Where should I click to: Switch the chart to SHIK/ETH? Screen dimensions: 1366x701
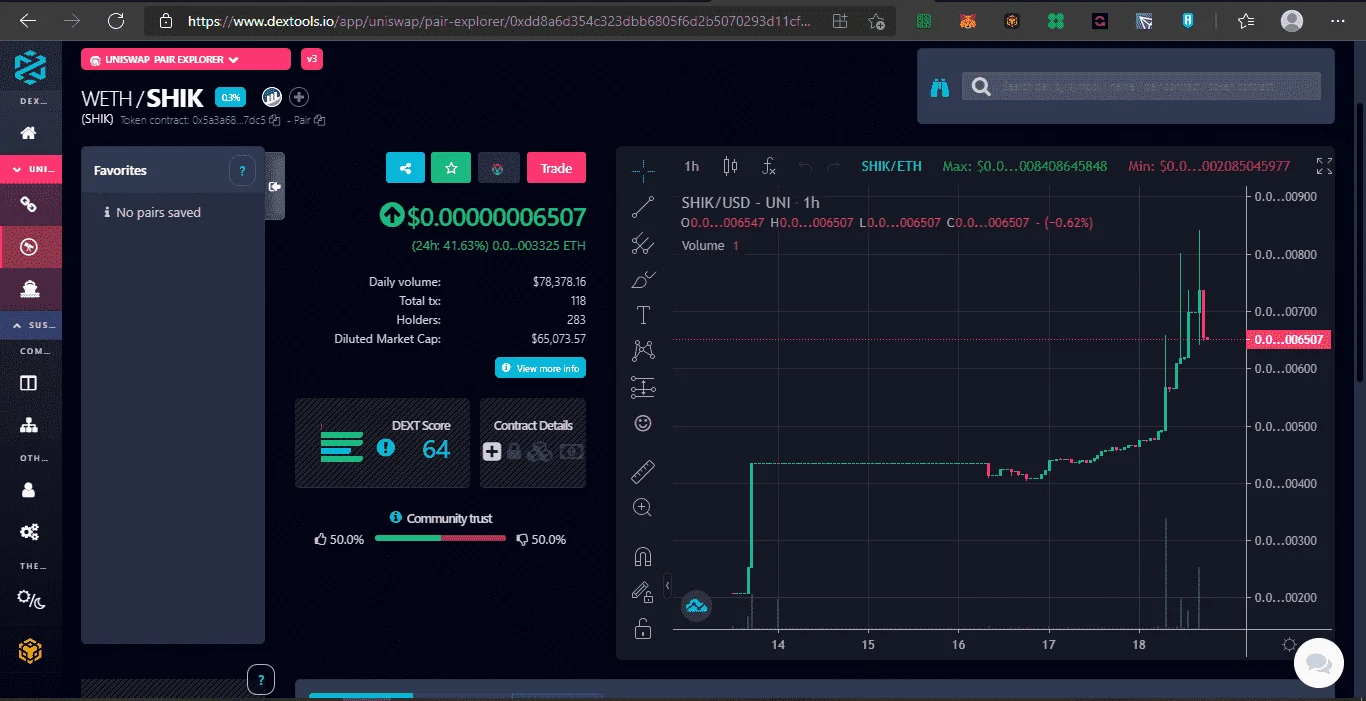pyautogui.click(x=891, y=166)
